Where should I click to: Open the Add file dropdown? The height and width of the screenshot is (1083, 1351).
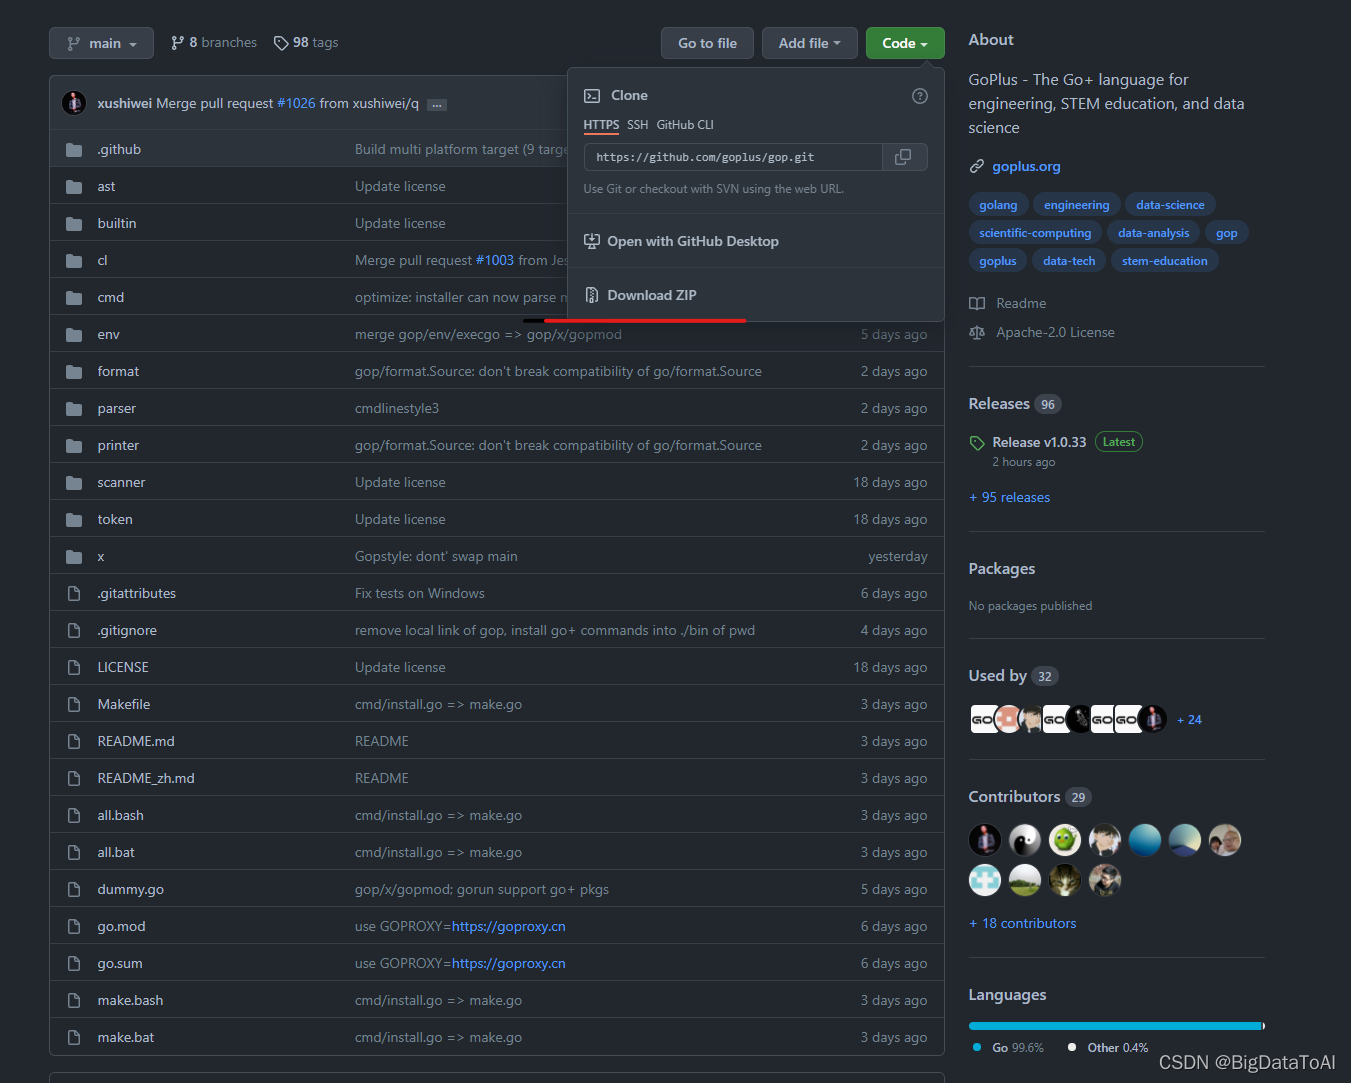810,43
